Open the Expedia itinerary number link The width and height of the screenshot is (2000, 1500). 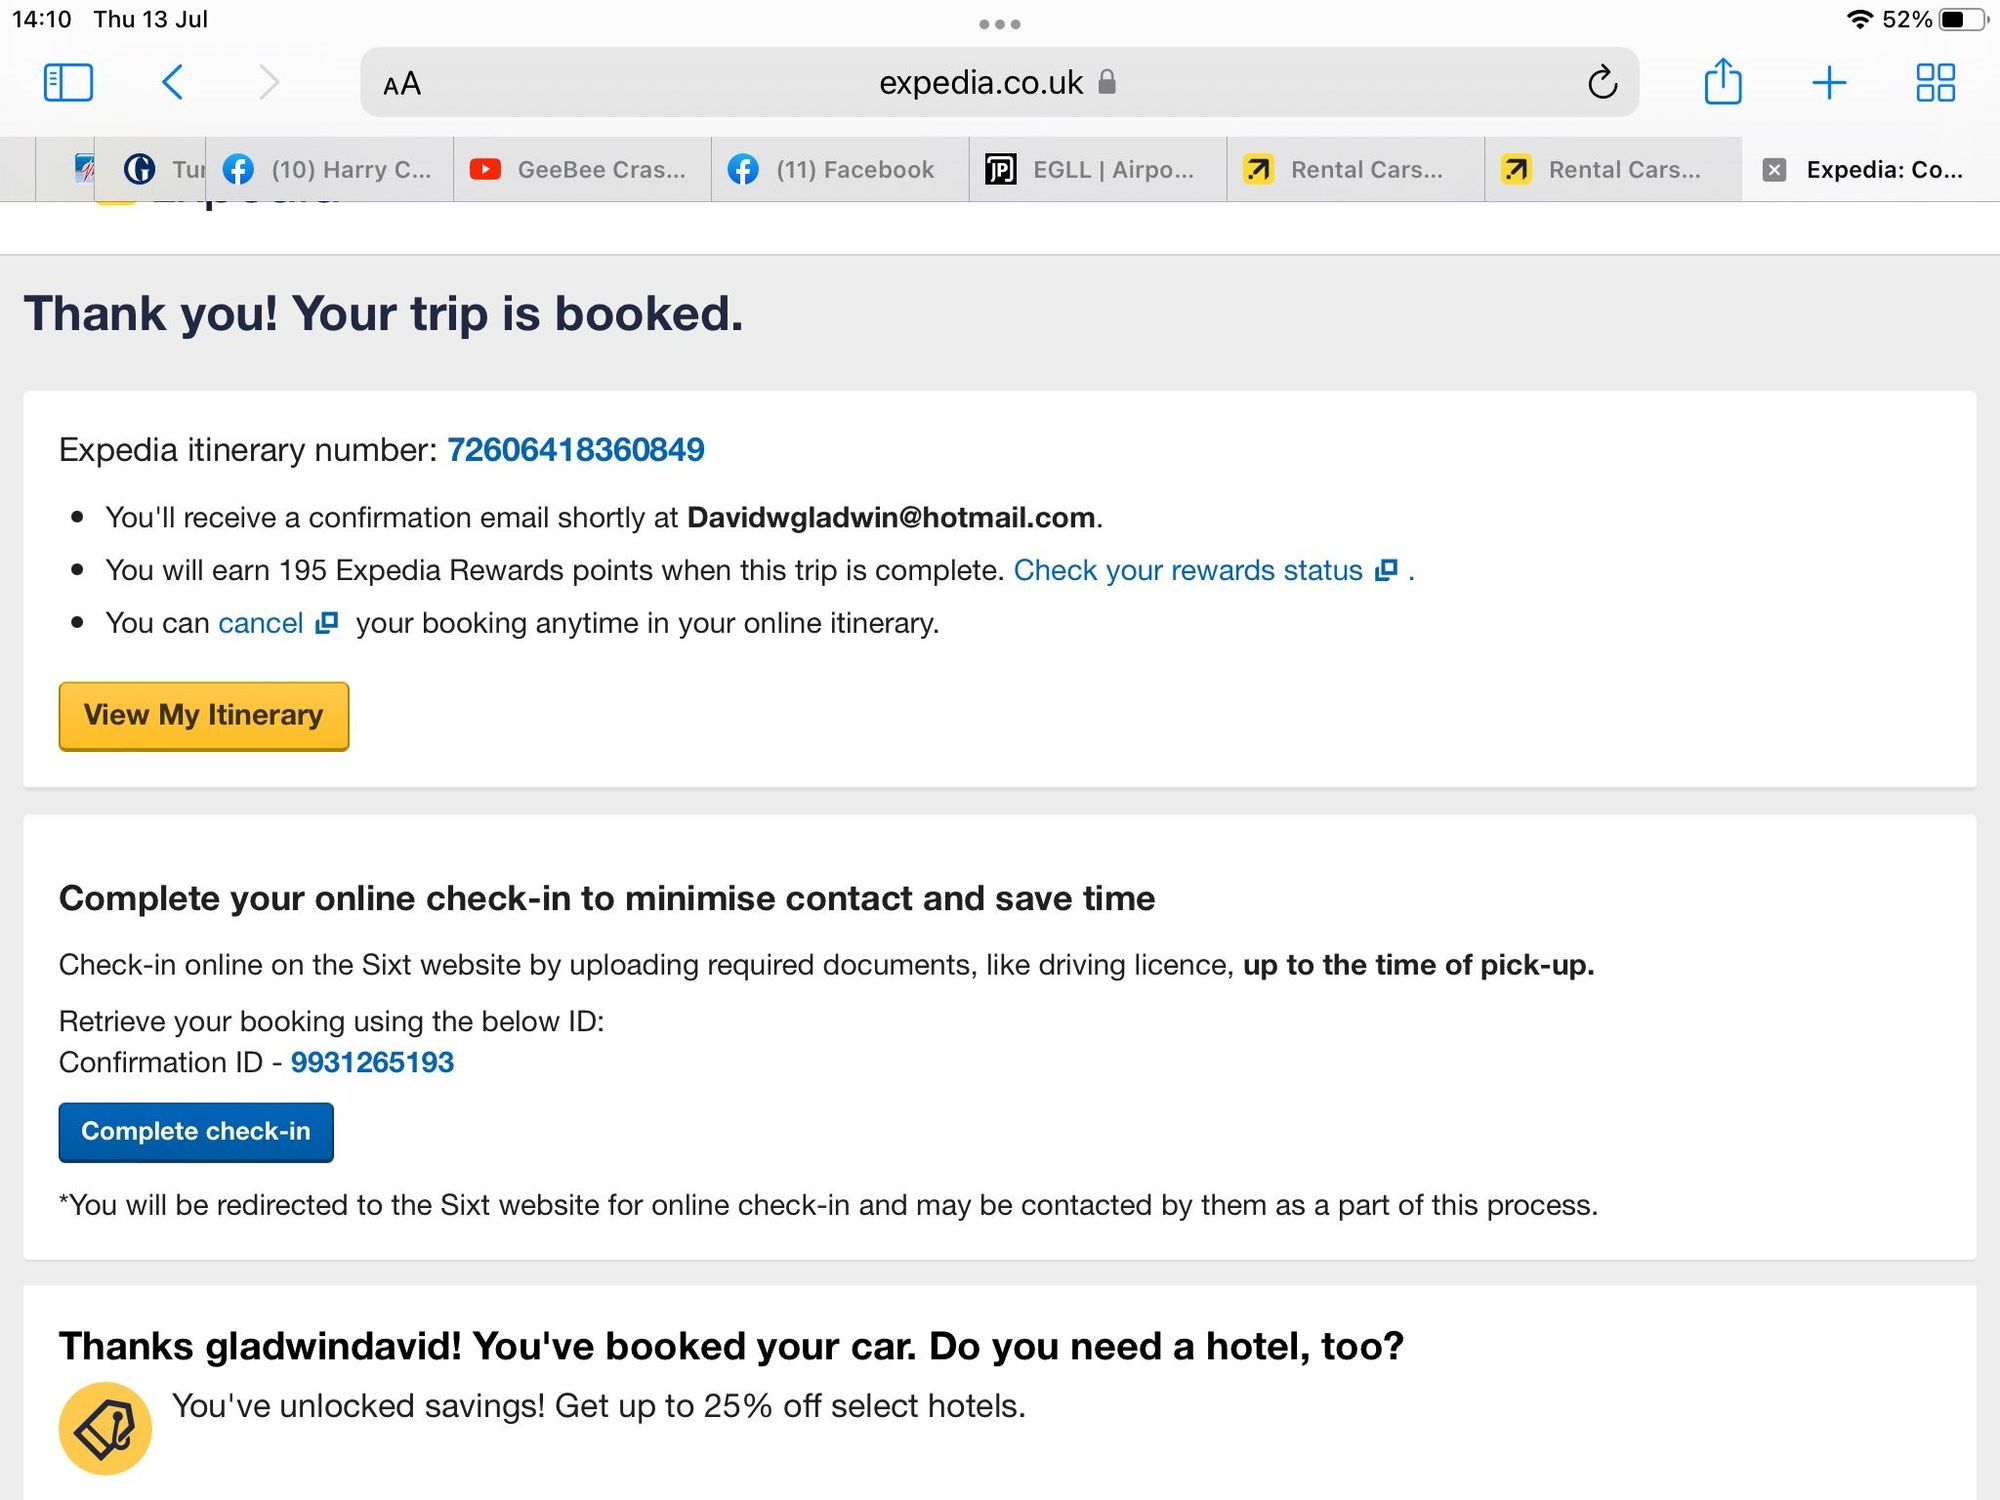(x=575, y=450)
